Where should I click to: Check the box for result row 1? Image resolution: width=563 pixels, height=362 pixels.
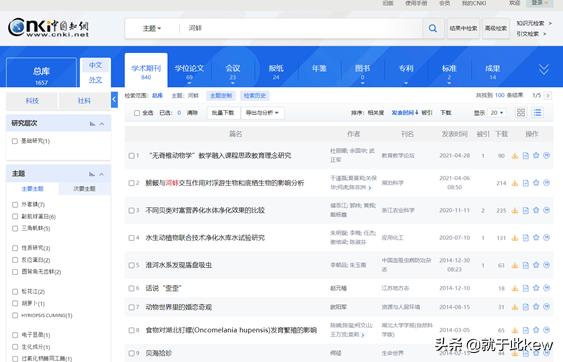tap(131, 156)
